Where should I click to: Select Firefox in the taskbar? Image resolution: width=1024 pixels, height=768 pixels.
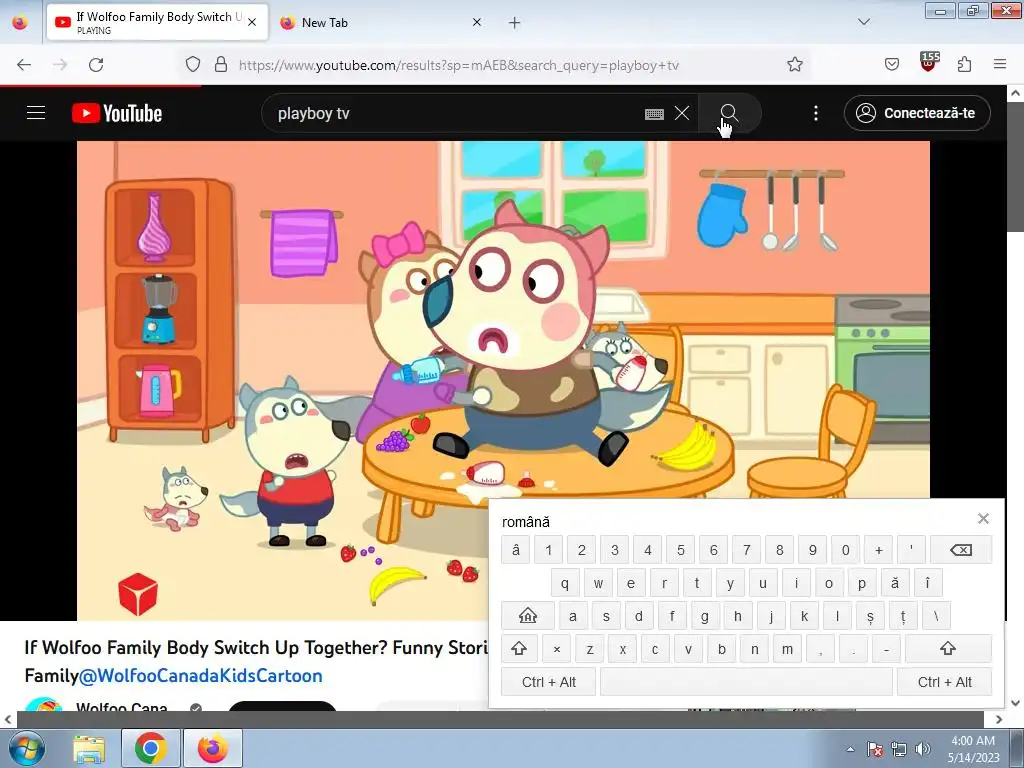tap(213, 748)
